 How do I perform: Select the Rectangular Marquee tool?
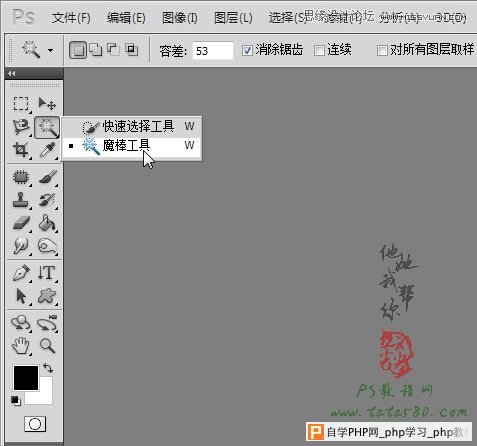tap(21, 104)
